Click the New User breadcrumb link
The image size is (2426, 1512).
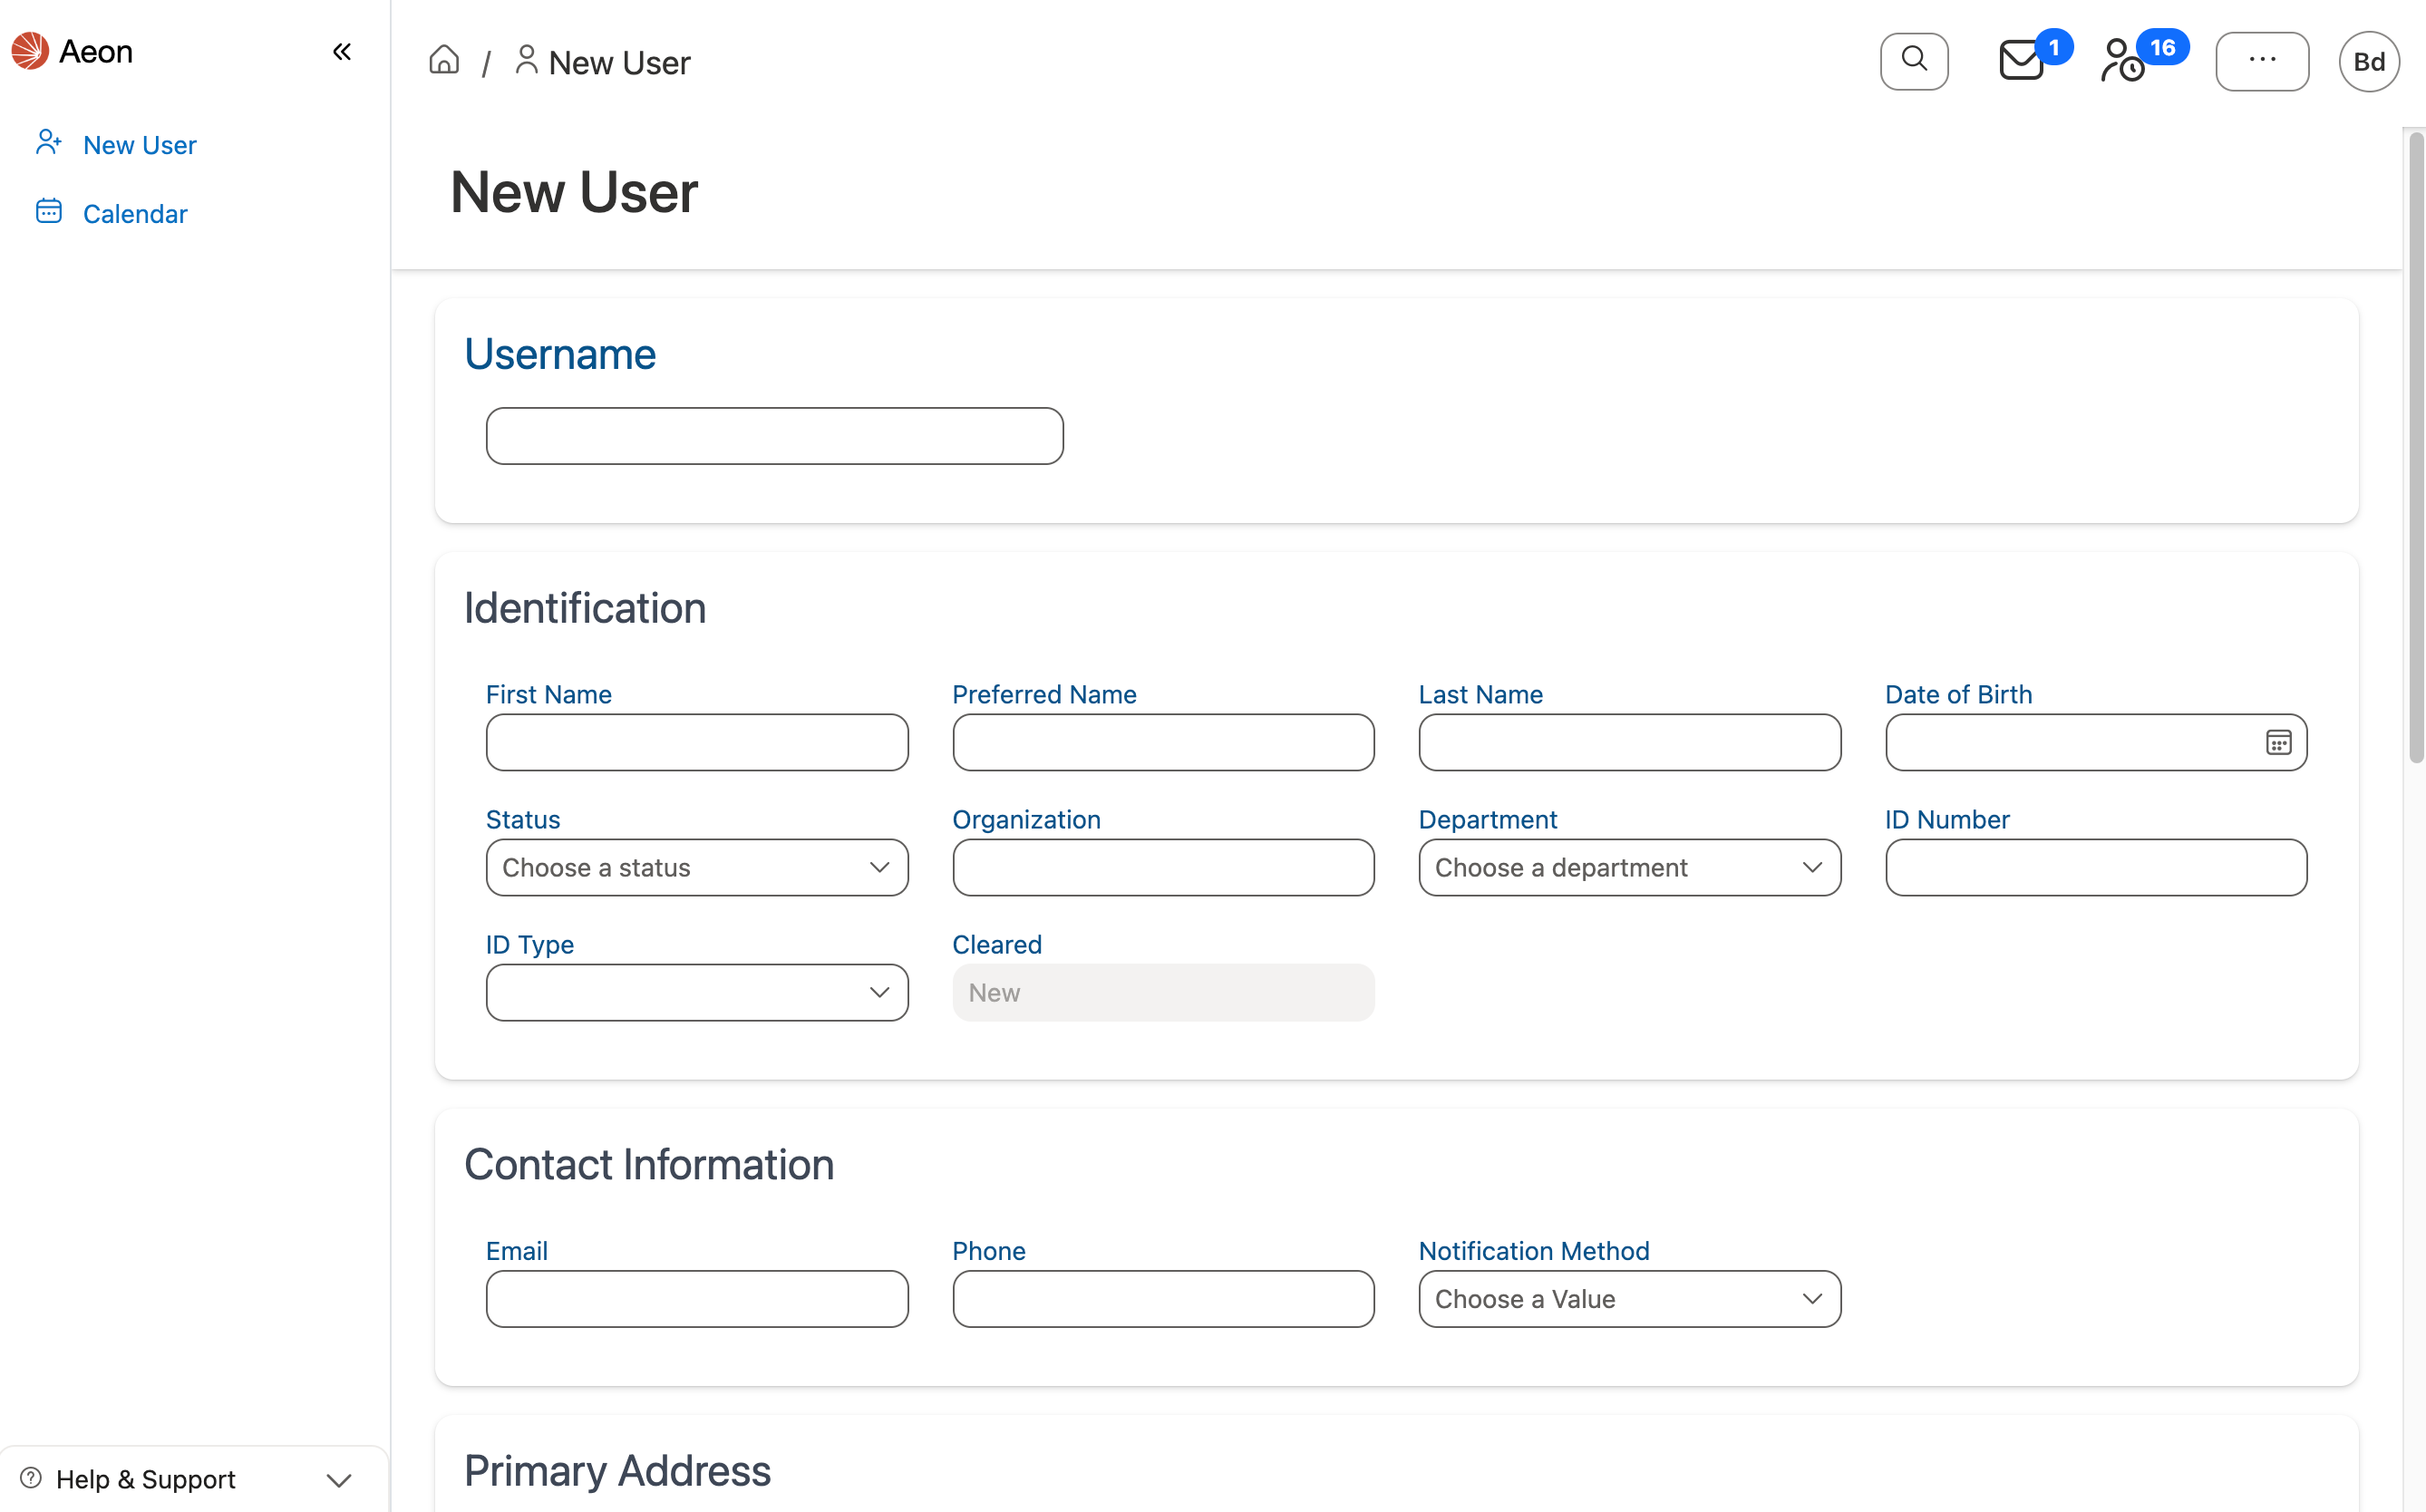618,63
